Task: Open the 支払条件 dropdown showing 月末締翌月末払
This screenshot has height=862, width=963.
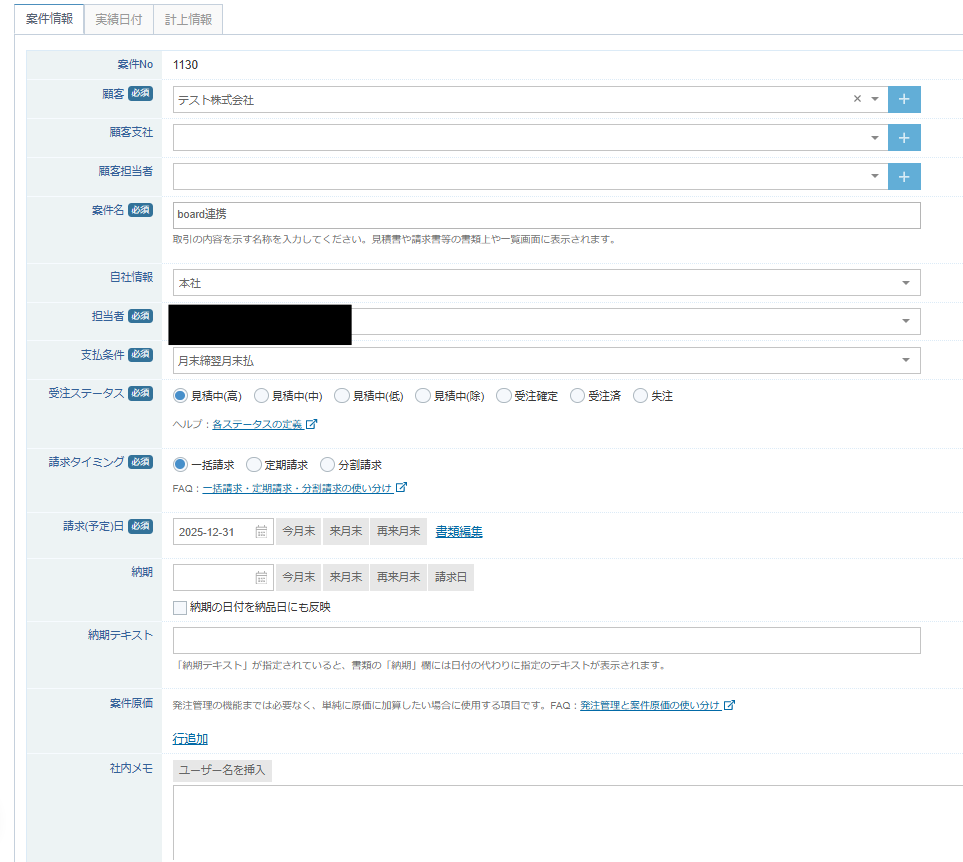Action: pyautogui.click(x=547, y=360)
